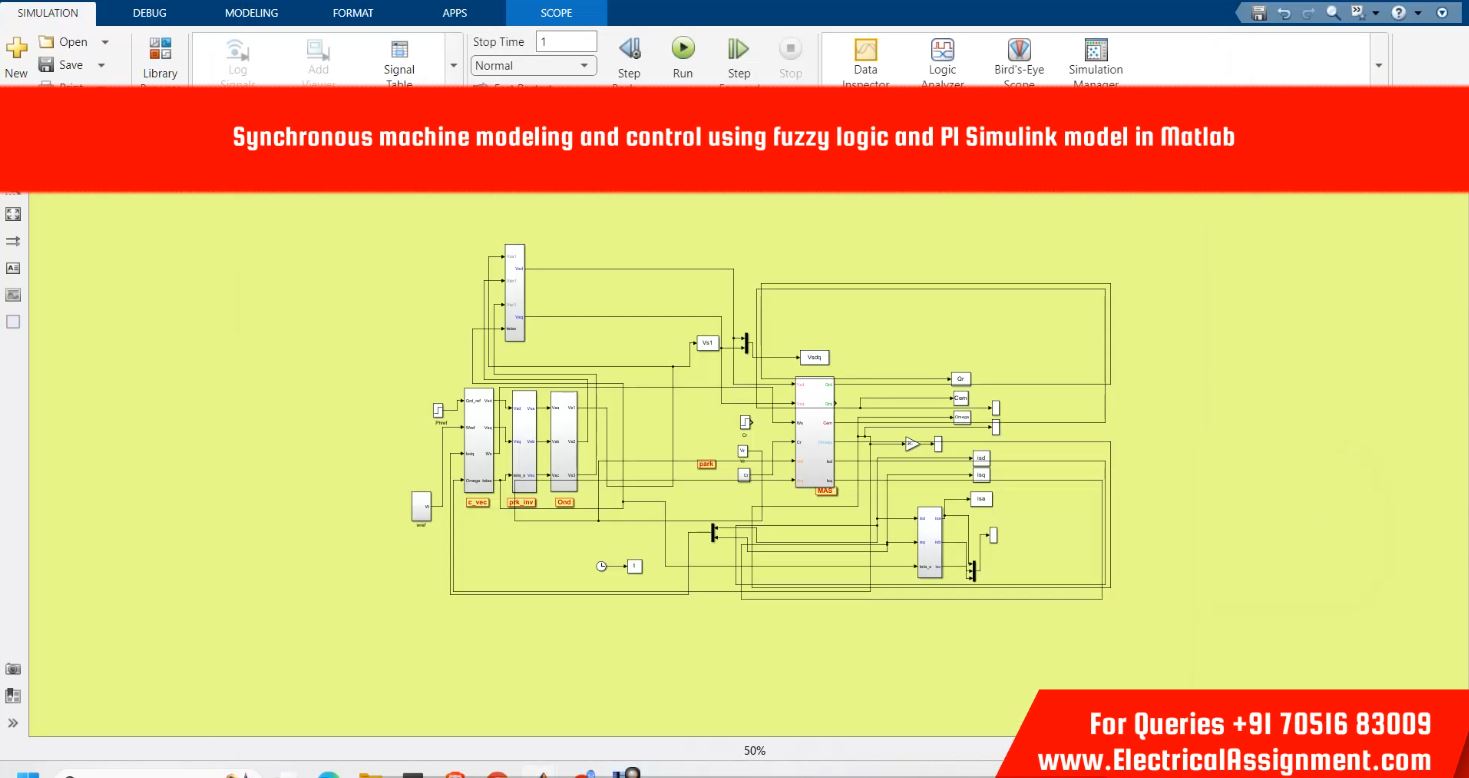This screenshot has width=1469, height=778.
Task: Toggle the Annotation text tool in palette
Action: click(x=13, y=268)
